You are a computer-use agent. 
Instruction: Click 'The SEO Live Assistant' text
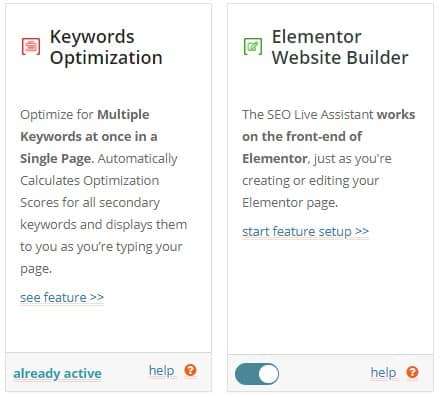308,114
